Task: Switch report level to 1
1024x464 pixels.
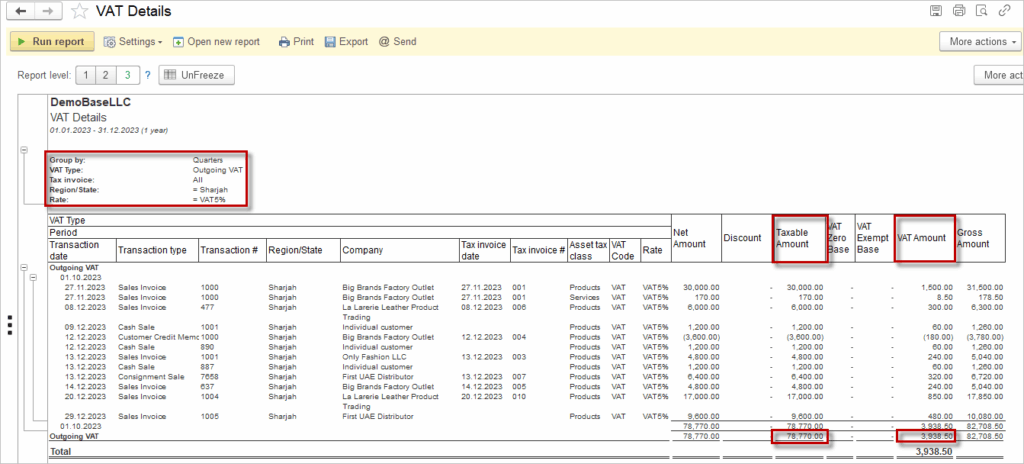Action: 85,75
